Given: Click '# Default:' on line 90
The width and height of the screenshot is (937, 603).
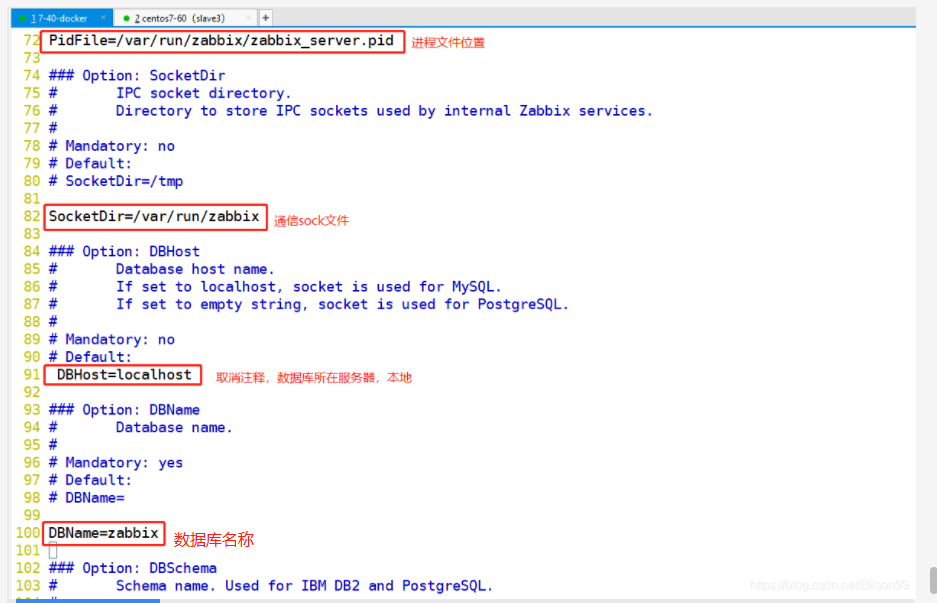Looking at the screenshot, I should pyautogui.click(x=90, y=357).
